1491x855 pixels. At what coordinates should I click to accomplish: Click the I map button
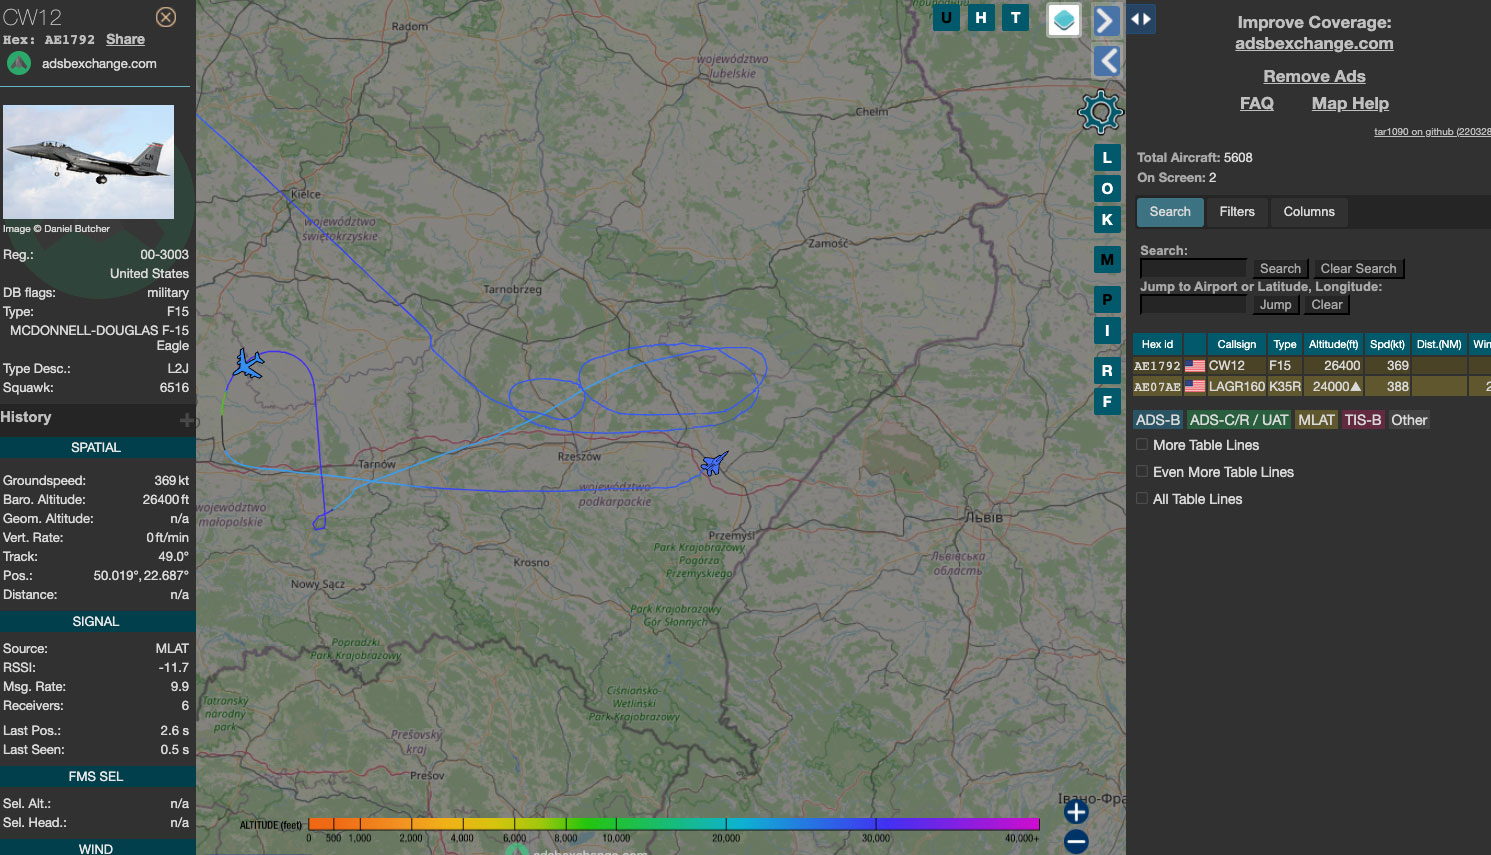pyautogui.click(x=1107, y=330)
